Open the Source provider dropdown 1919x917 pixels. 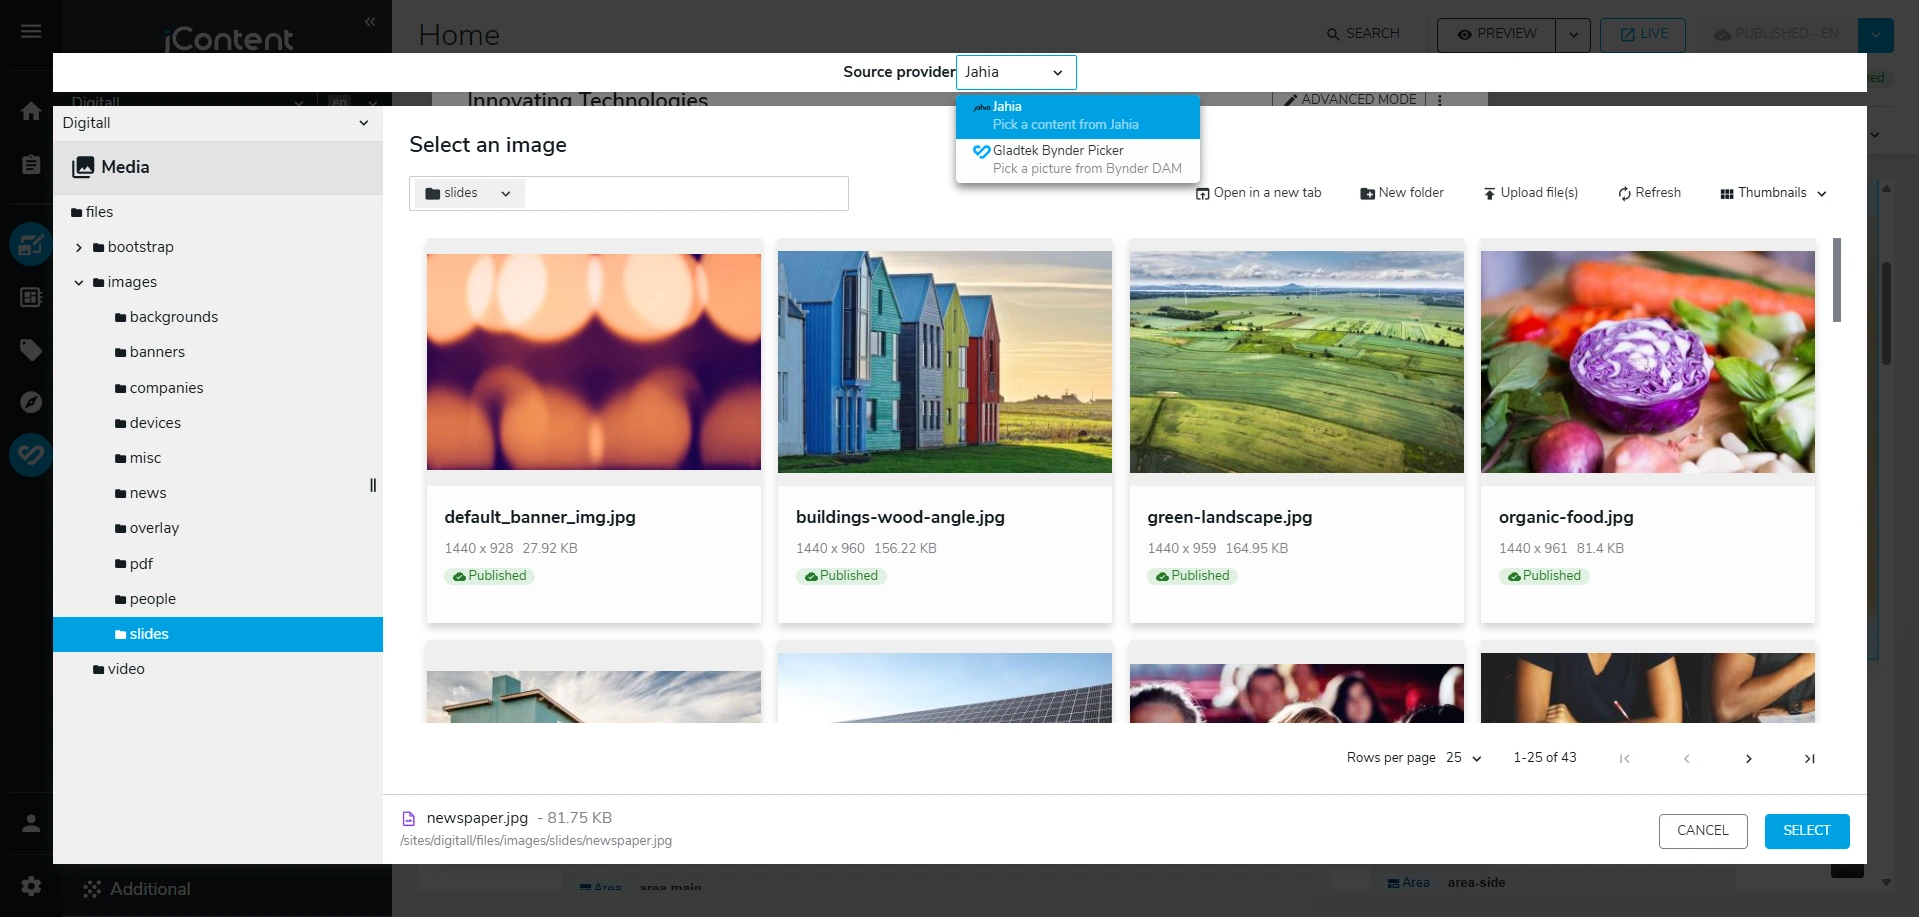click(1015, 72)
